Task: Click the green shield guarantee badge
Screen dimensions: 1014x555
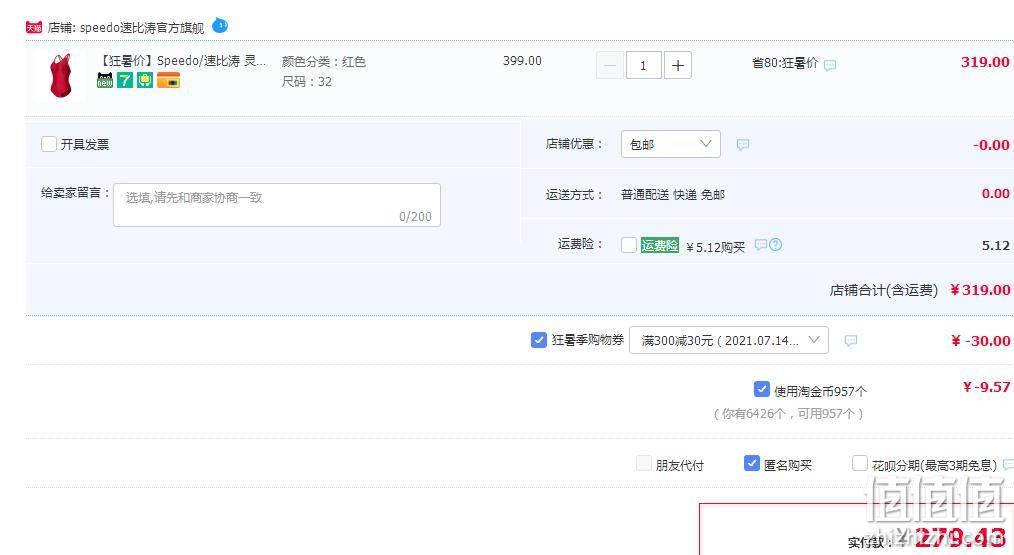Action: point(145,80)
